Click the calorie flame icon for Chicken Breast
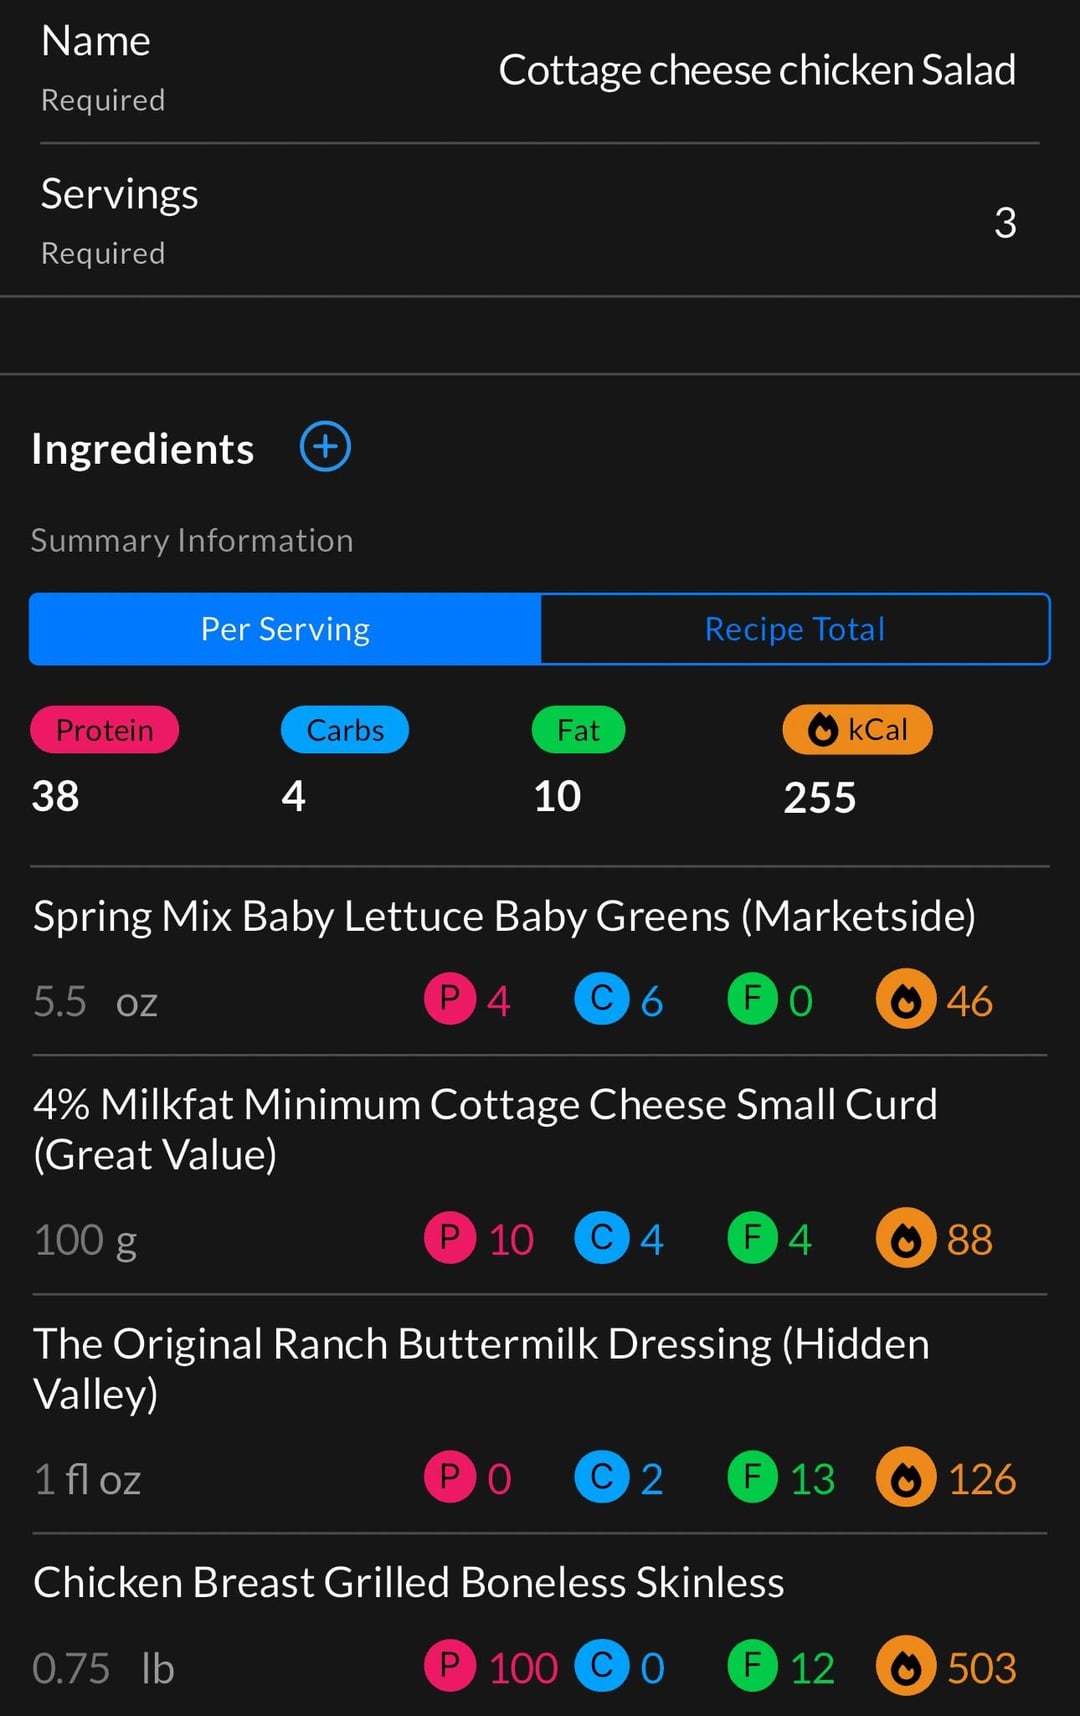Viewport: 1080px width, 1716px height. [x=906, y=1667]
